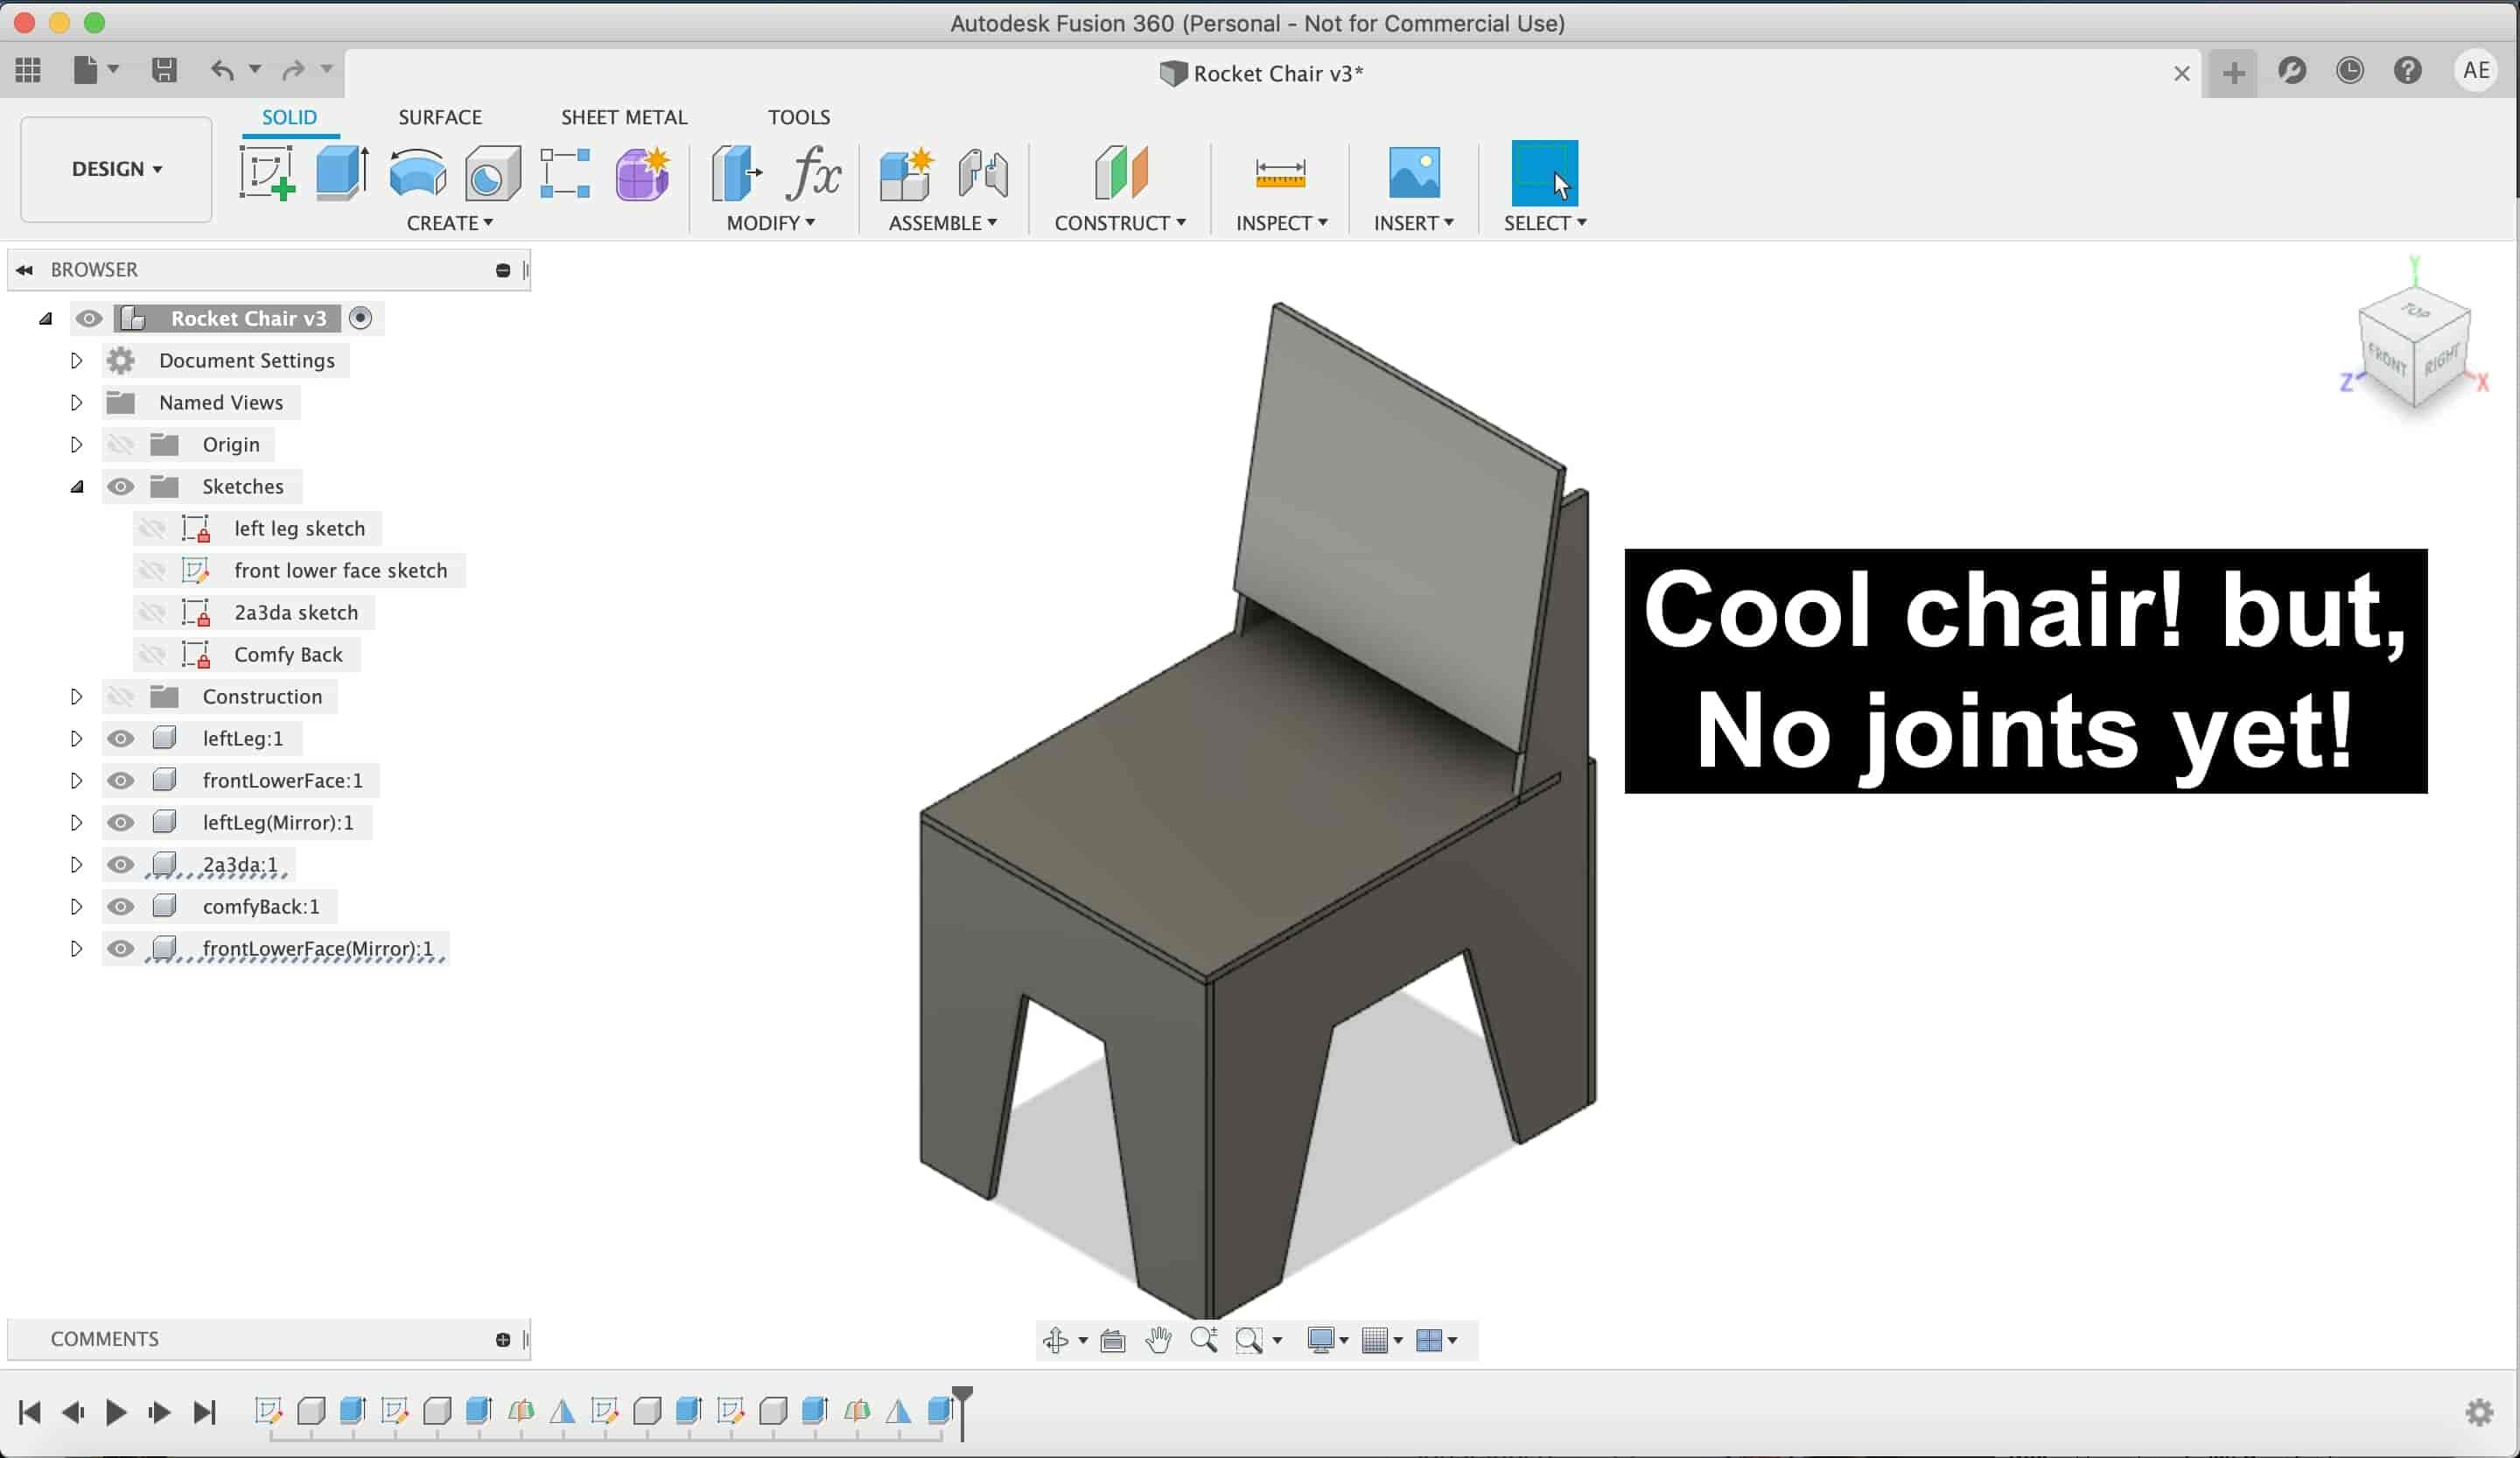Open the DESIGN workspace dropdown
Viewport: 2520px width, 1458px height.
(x=116, y=169)
